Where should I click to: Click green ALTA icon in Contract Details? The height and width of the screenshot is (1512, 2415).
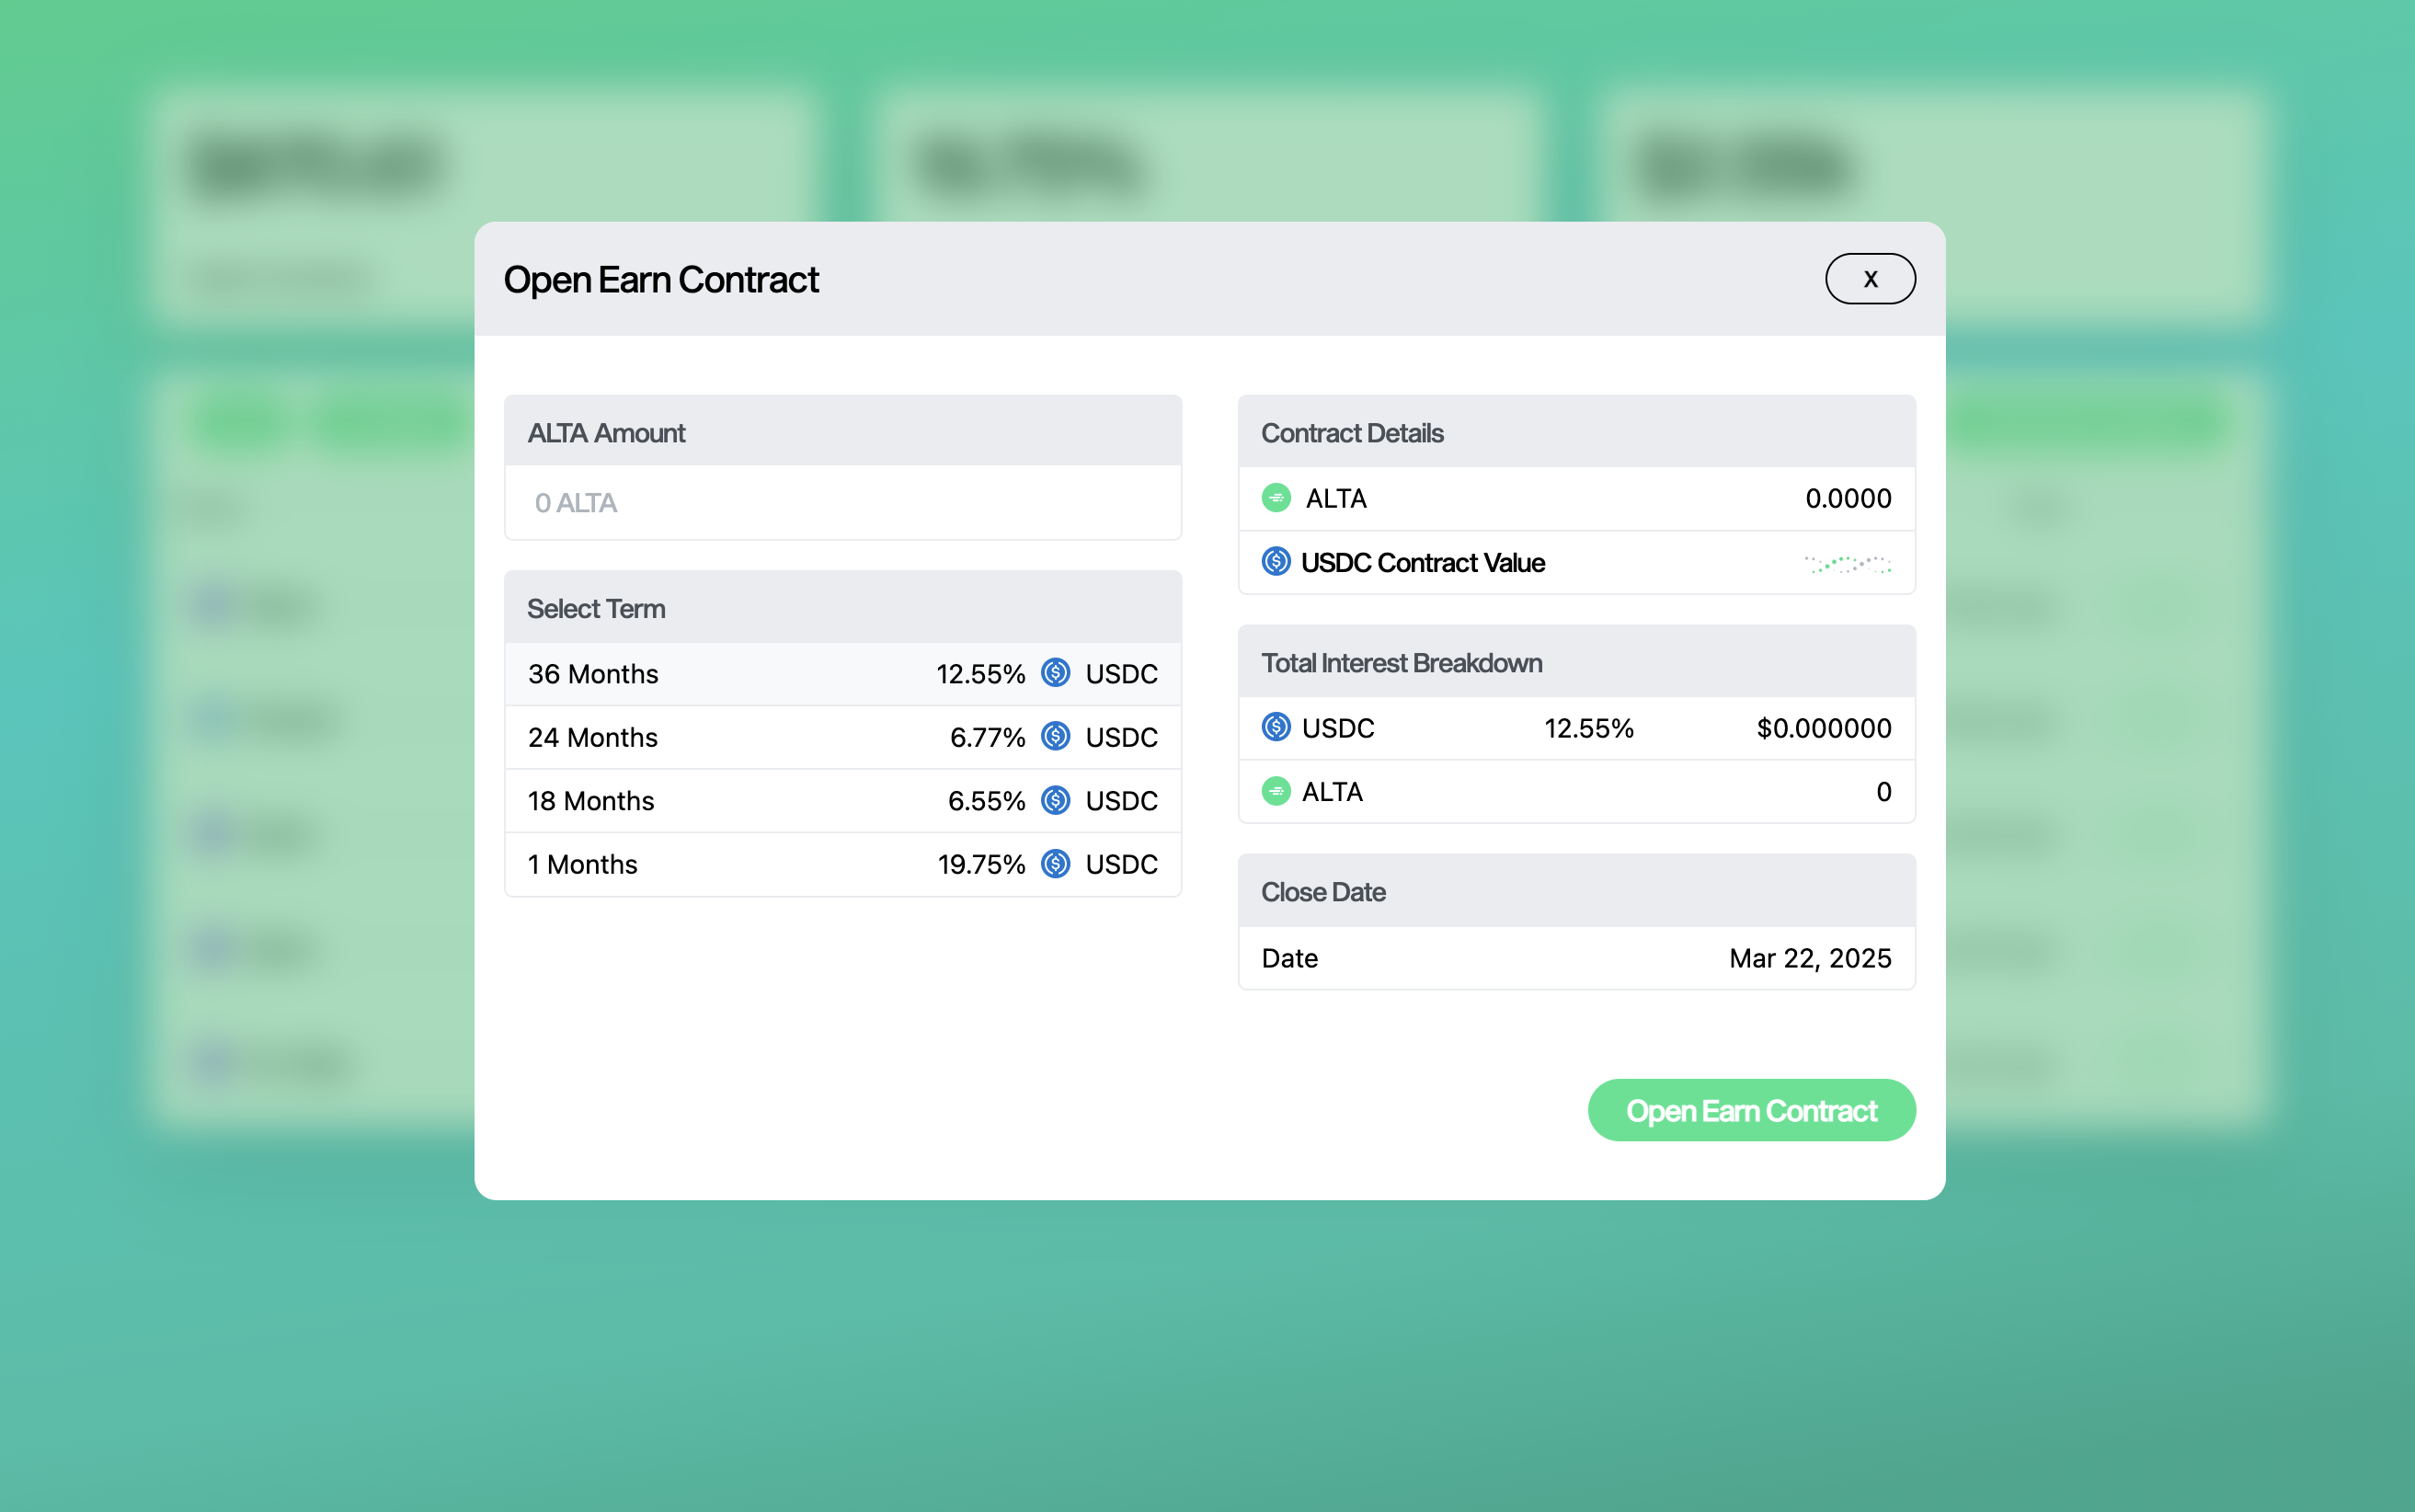click(x=1276, y=498)
